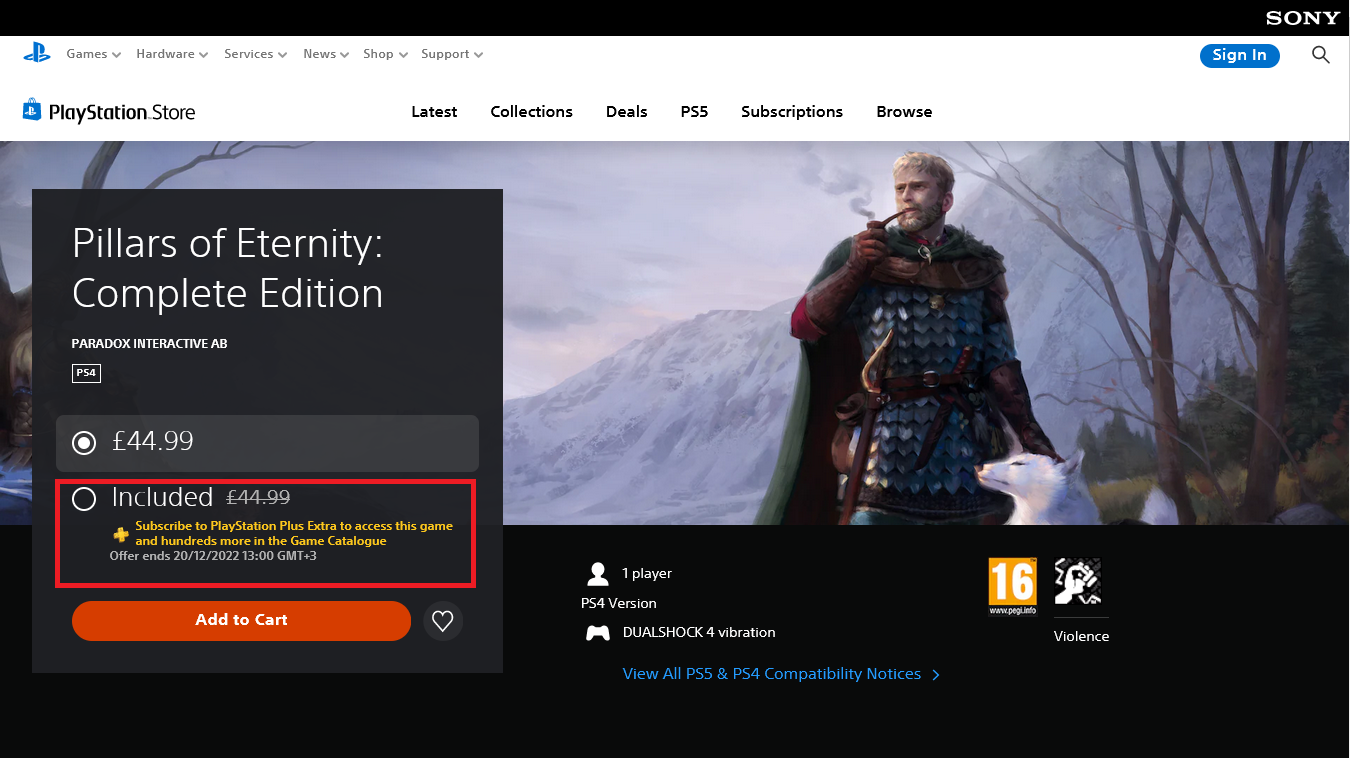
Task: Open the Subscriptions store tab
Action: pyautogui.click(x=792, y=112)
